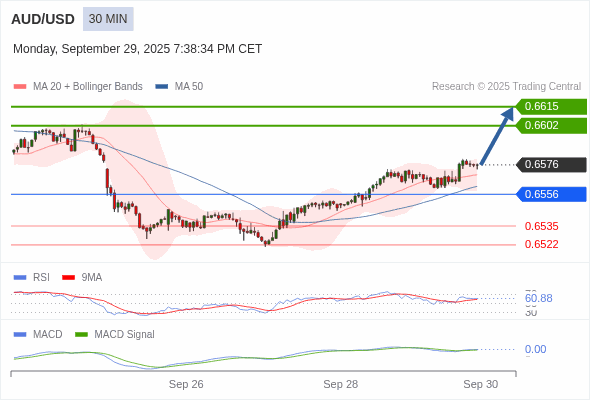Click the 0.6556 pivot price tag

(x=551, y=194)
